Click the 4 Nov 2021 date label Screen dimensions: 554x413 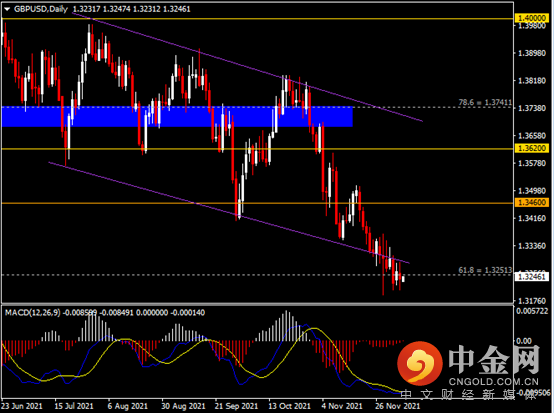pyautogui.click(x=342, y=406)
